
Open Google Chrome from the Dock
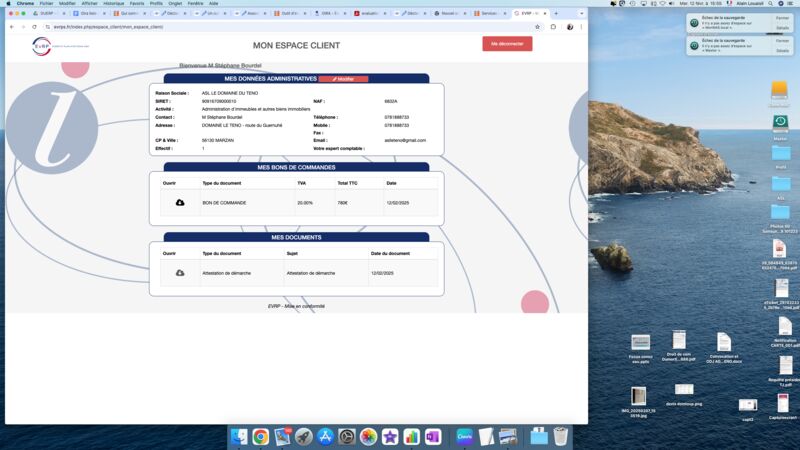[x=260, y=437]
